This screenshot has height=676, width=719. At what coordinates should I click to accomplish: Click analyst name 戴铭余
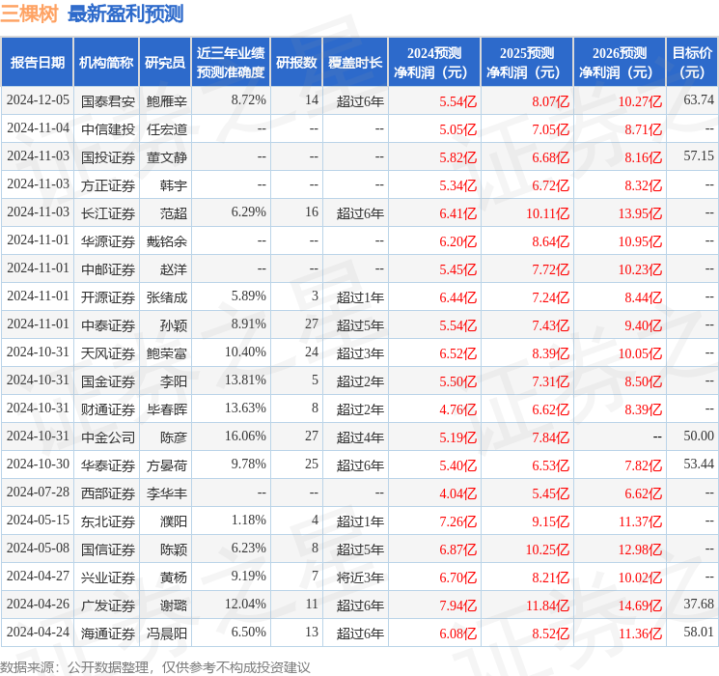(x=167, y=241)
